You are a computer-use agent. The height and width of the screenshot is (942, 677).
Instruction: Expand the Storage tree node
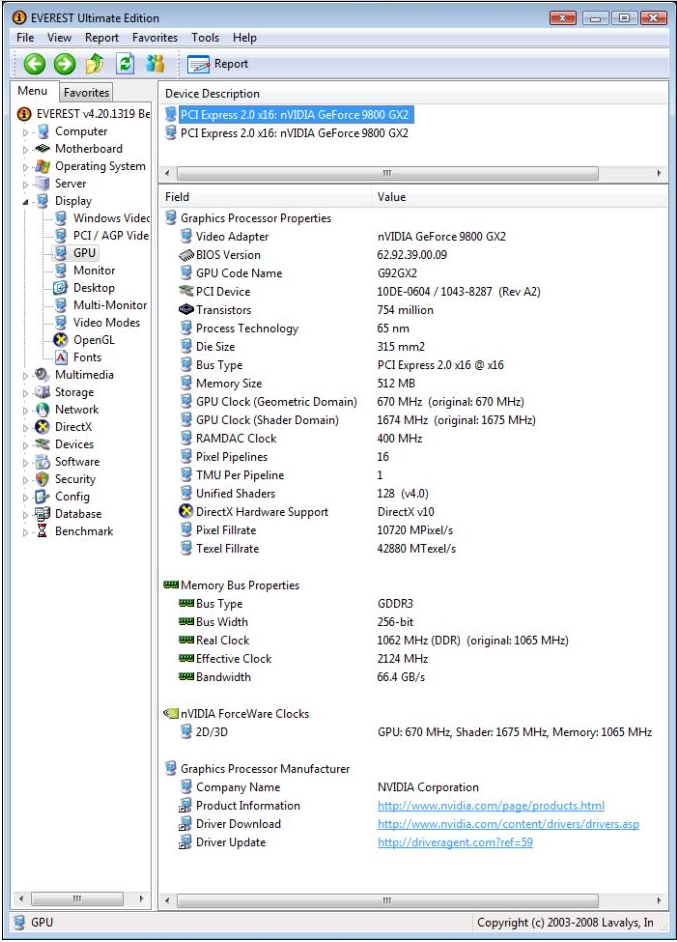point(26,393)
